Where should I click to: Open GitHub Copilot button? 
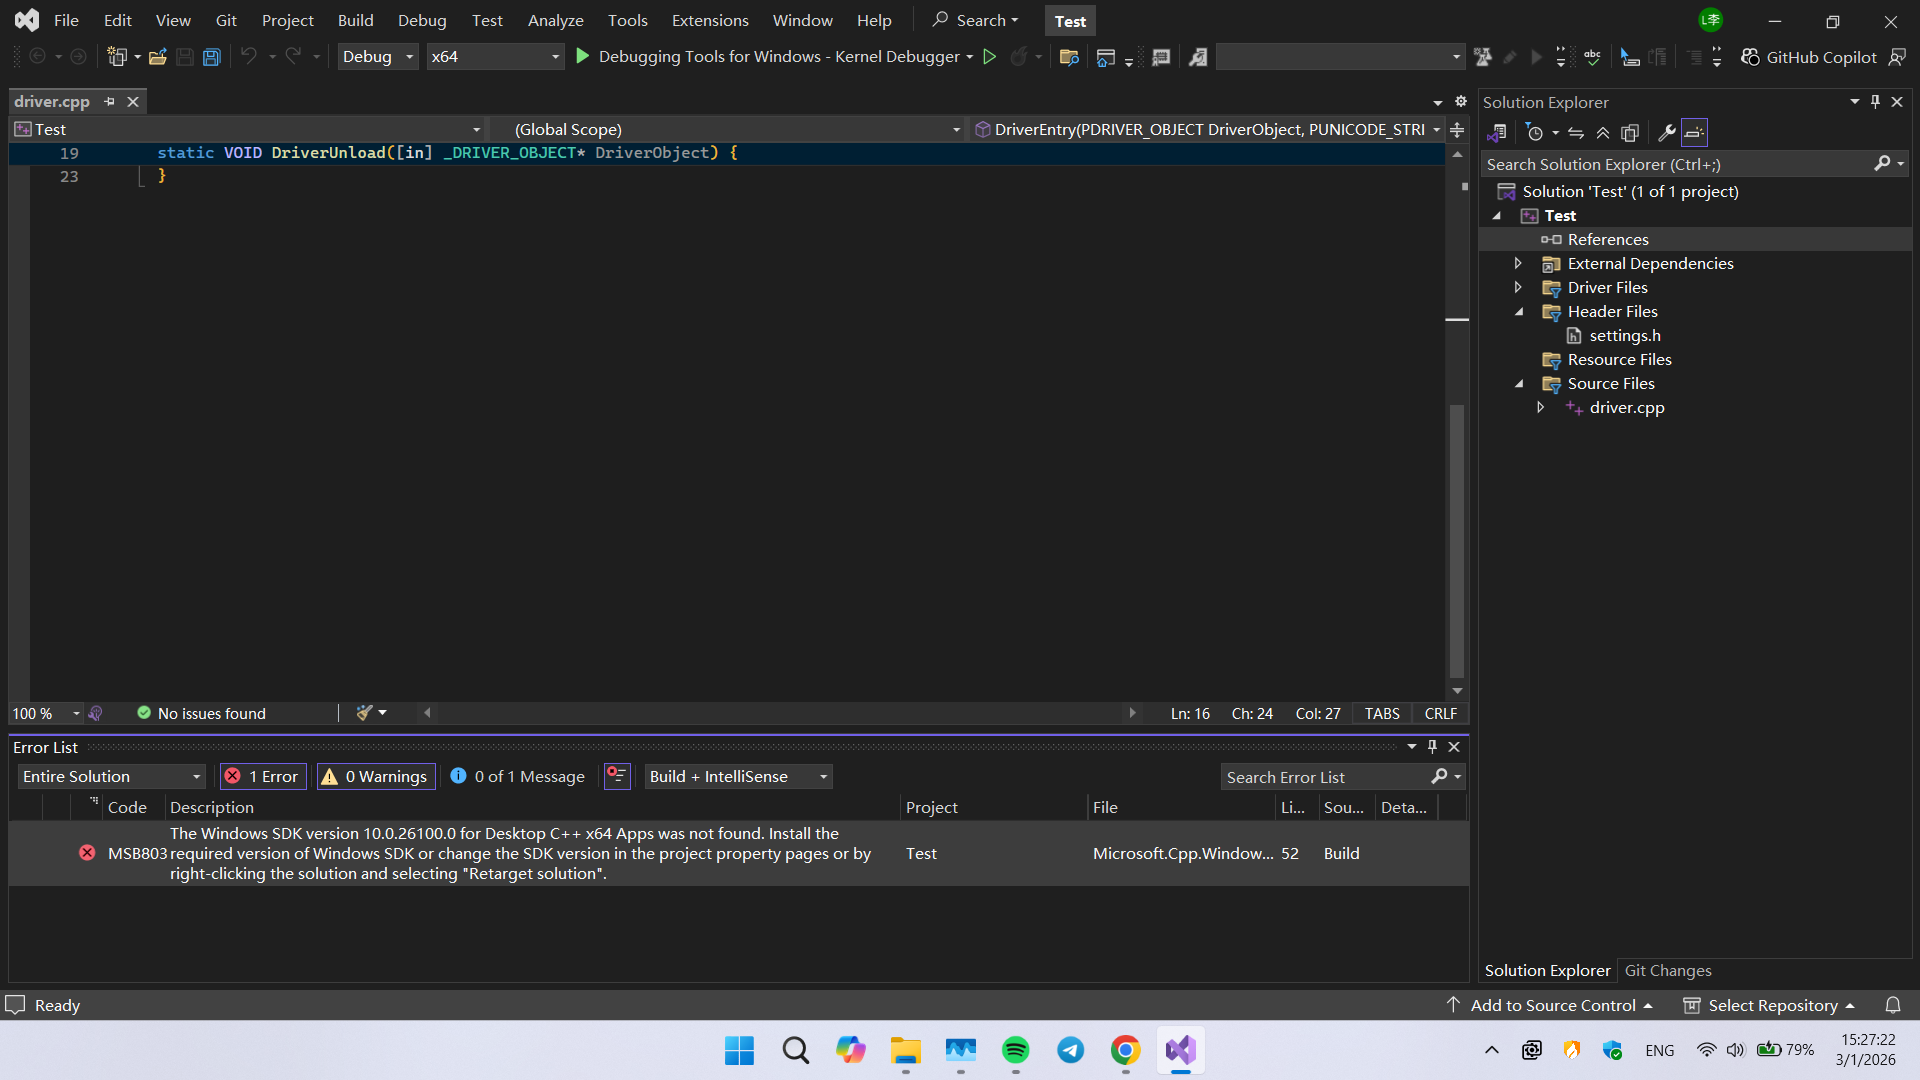pyautogui.click(x=1809, y=57)
